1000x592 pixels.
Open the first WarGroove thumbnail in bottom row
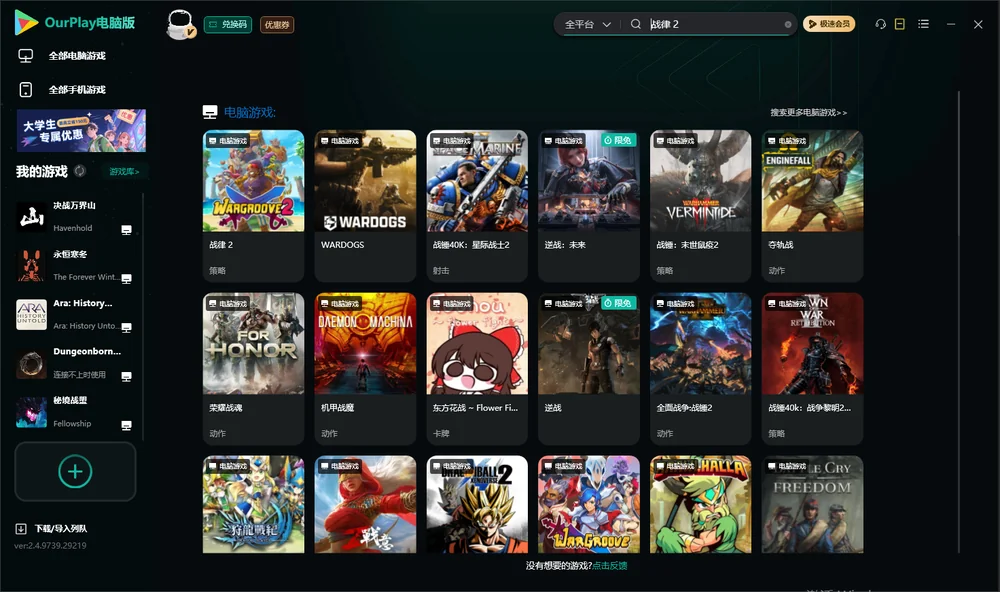[589, 504]
